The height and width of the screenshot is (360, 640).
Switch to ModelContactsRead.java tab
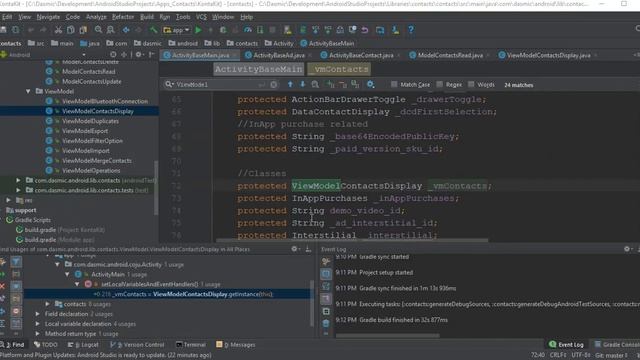coord(450,55)
